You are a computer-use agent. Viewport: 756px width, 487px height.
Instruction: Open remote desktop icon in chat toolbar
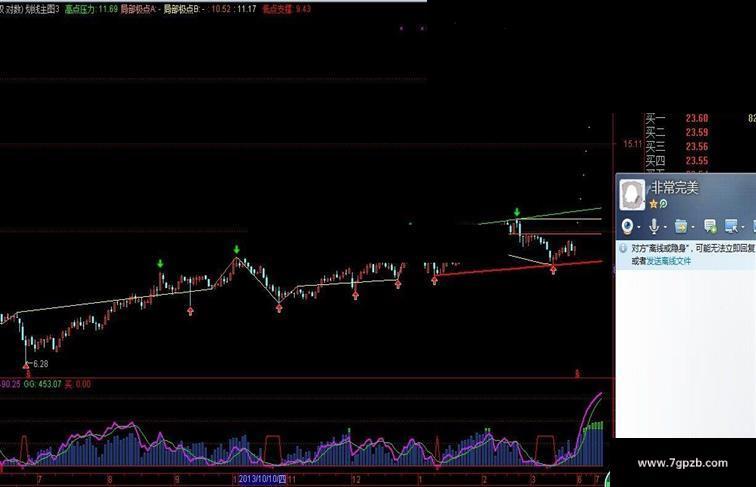[731, 226]
